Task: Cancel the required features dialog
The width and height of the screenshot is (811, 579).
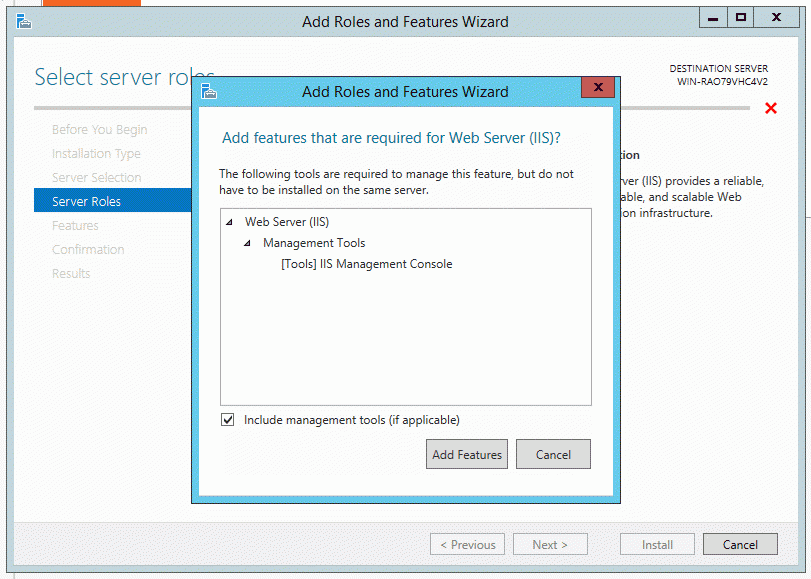Action: 553,454
